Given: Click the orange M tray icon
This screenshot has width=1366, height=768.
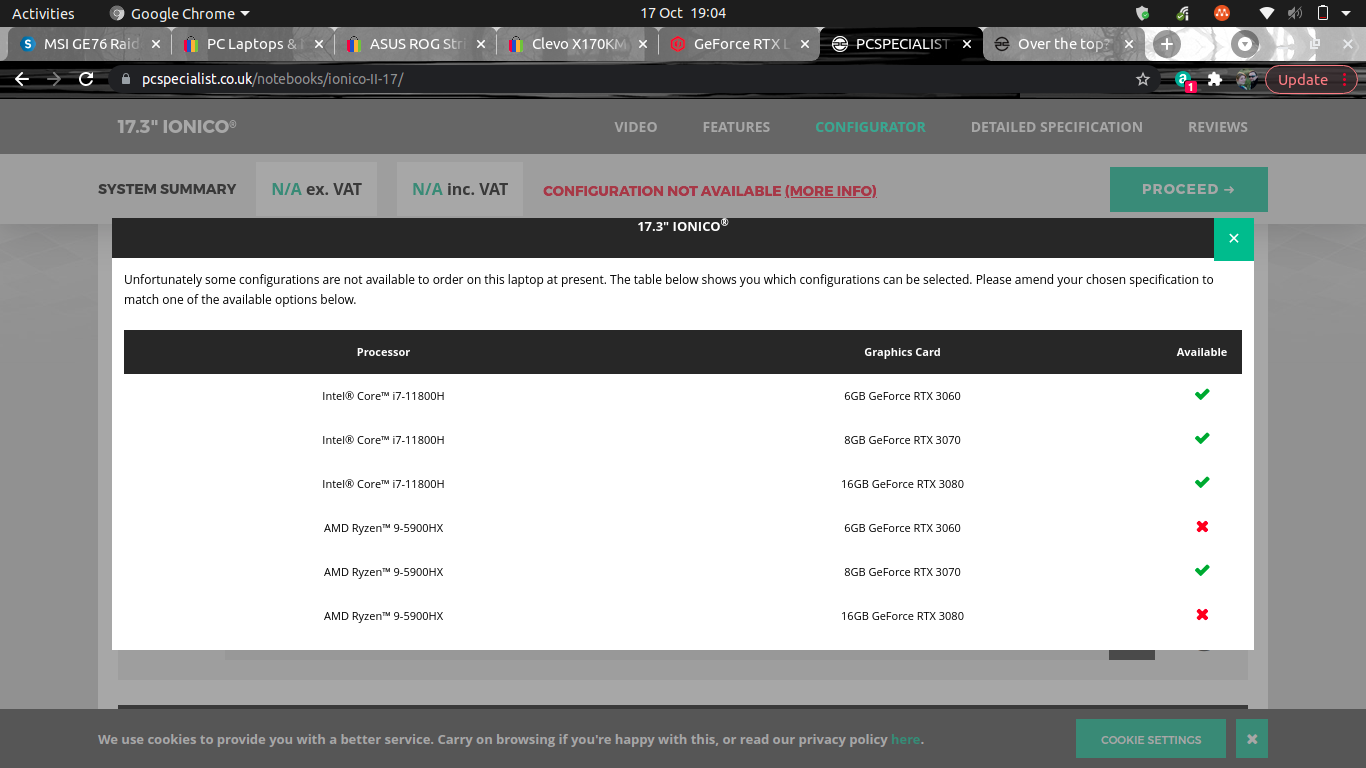Looking at the screenshot, I should pyautogui.click(x=1221, y=13).
